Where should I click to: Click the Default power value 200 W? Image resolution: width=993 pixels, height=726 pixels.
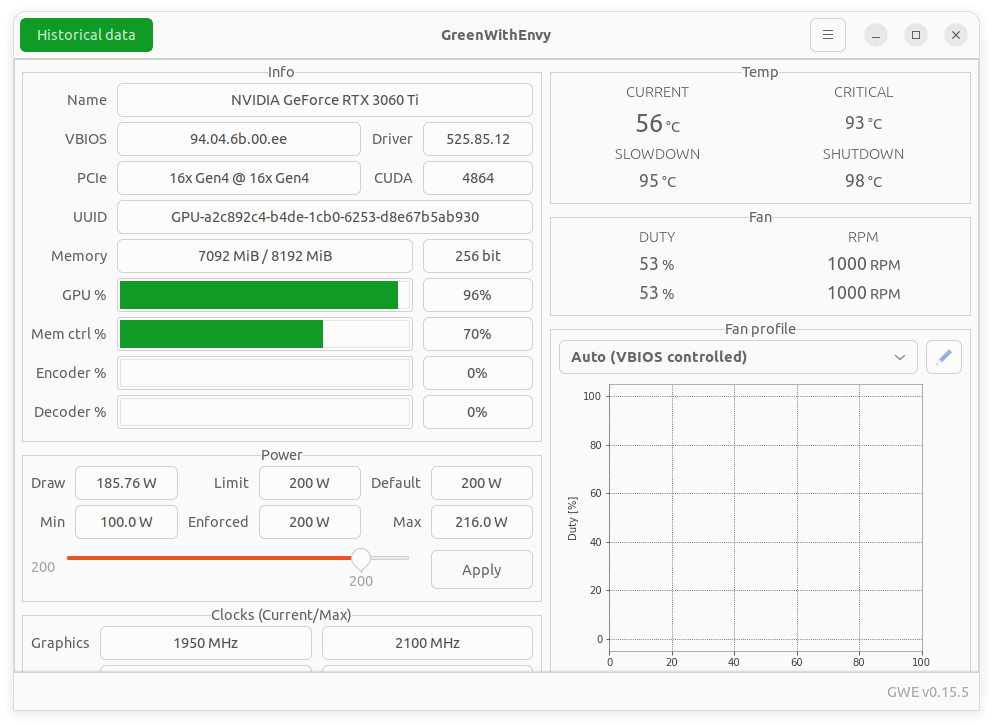481,483
